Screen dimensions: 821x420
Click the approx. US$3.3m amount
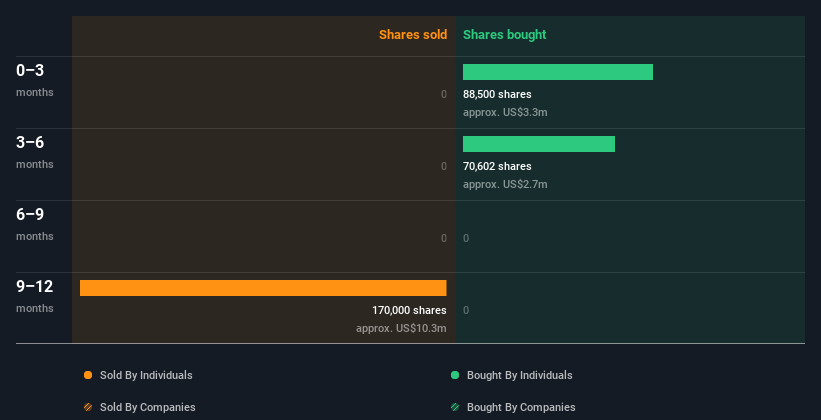tap(505, 112)
